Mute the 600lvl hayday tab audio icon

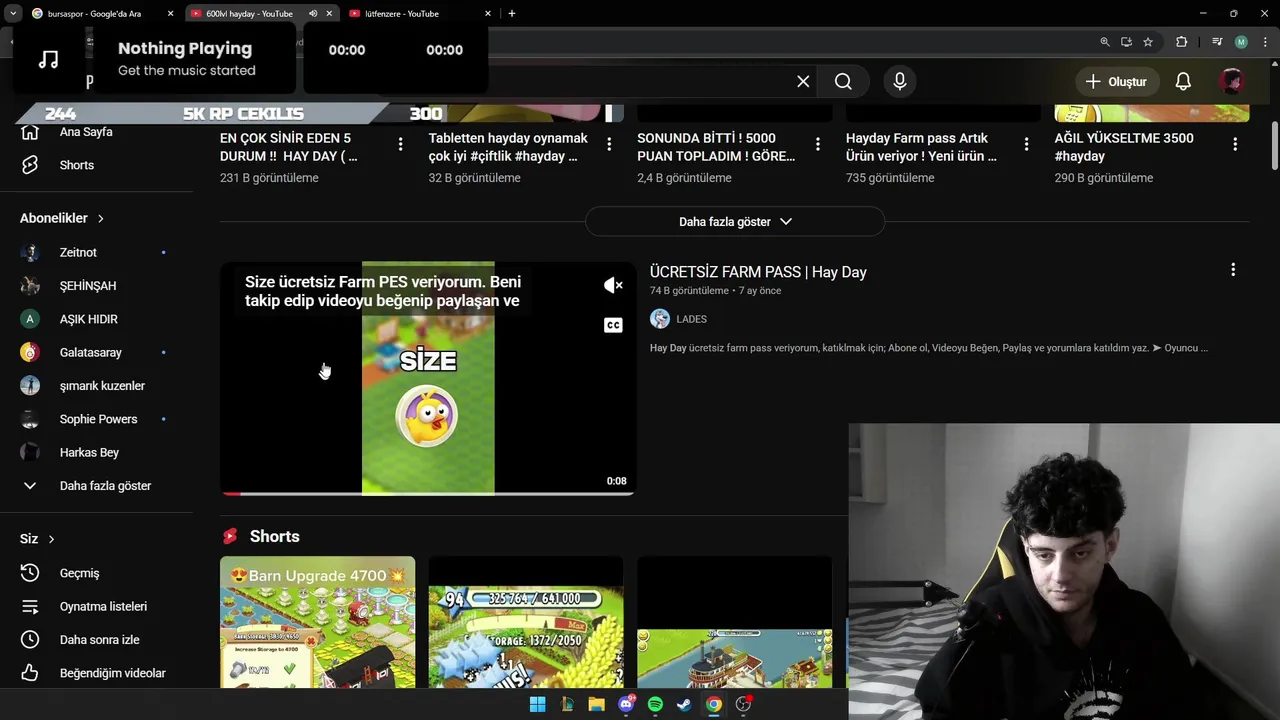tap(313, 14)
